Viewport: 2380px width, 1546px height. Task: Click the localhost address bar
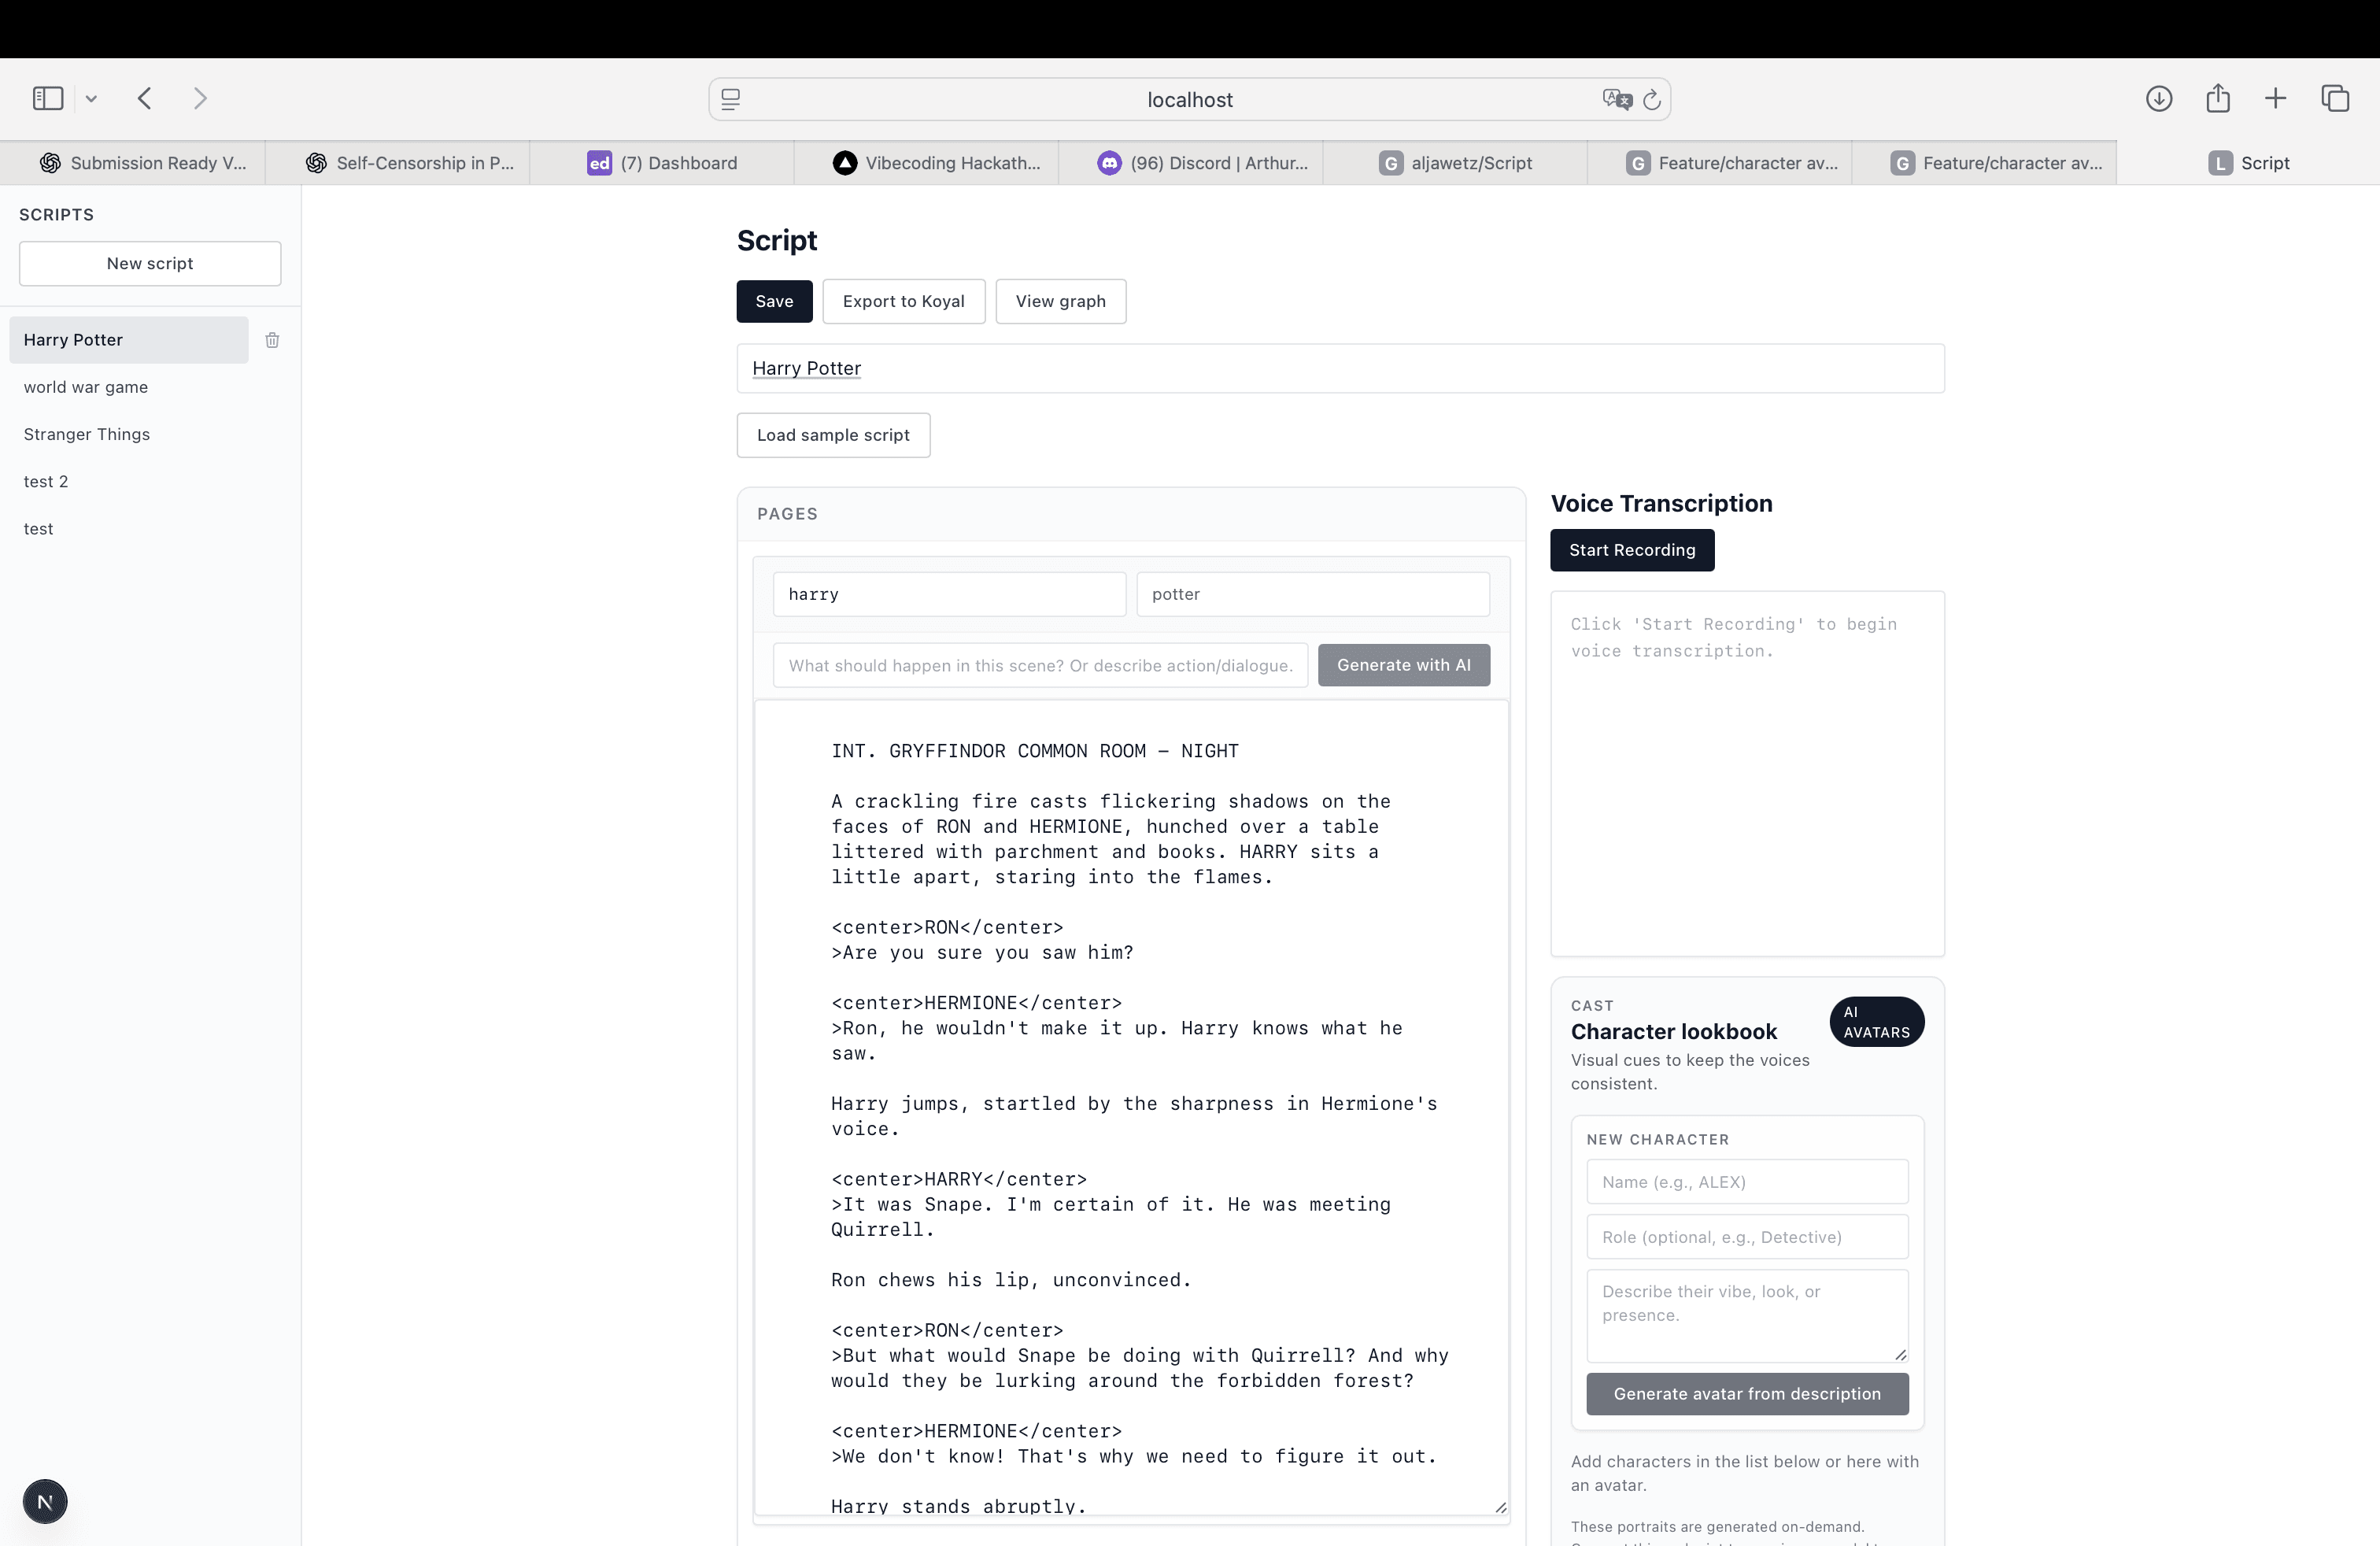pos(1189,99)
